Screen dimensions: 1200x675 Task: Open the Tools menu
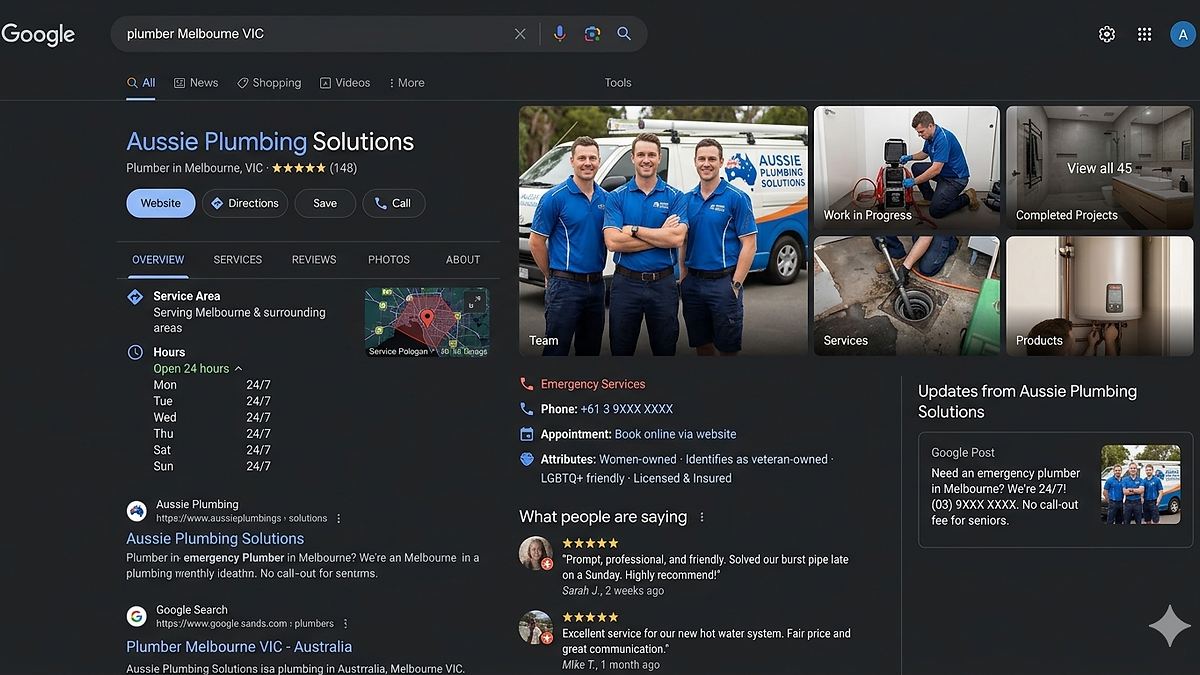pyautogui.click(x=618, y=83)
